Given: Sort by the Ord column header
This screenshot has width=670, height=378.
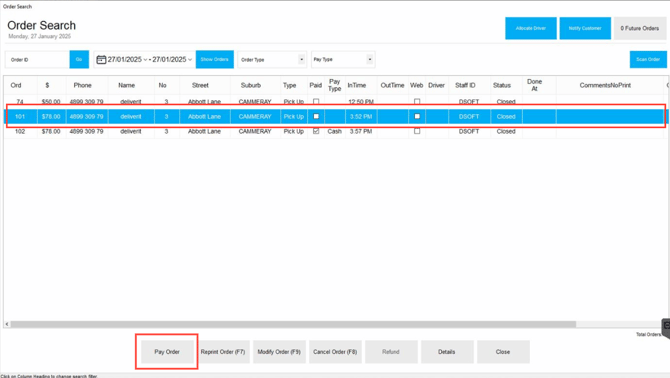Looking at the screenshot, I should (16, 85).
